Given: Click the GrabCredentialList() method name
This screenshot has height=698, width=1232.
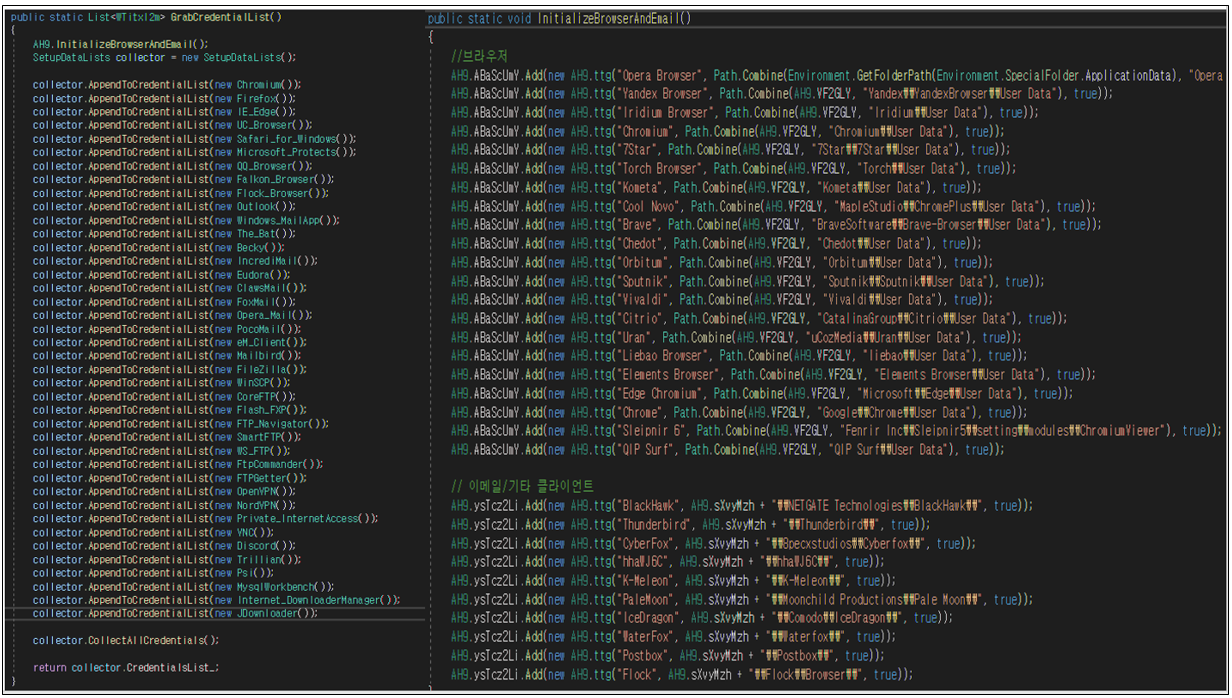Looking at the screenshot, I should pyautogui.click(x=226, y=17).
